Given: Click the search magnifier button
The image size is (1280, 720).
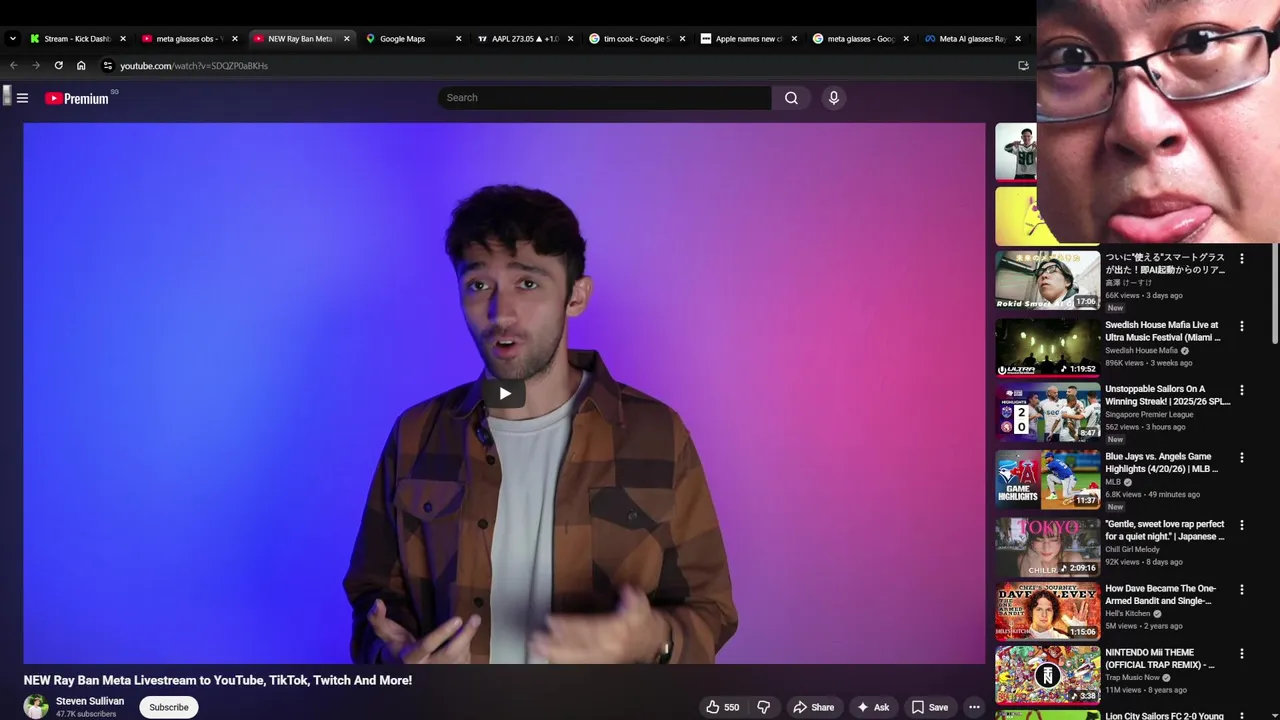Looking at the screenshot, I should (x=791, y=98).
